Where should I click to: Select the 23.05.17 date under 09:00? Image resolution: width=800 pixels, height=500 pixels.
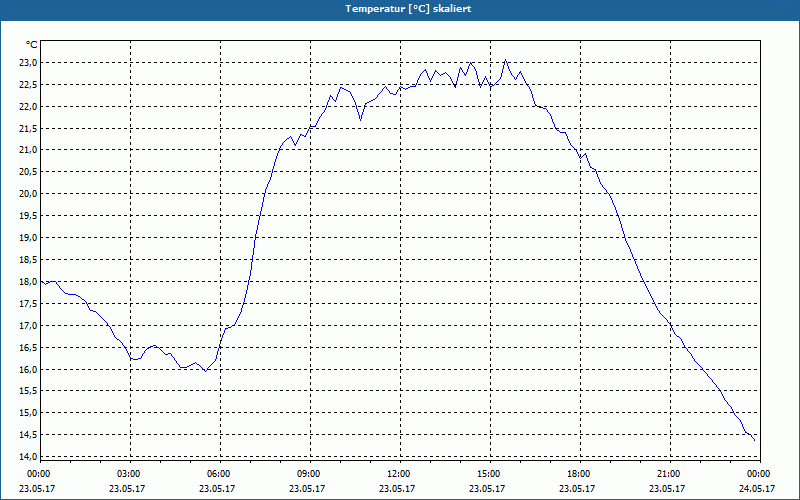[x=307, y=488]
